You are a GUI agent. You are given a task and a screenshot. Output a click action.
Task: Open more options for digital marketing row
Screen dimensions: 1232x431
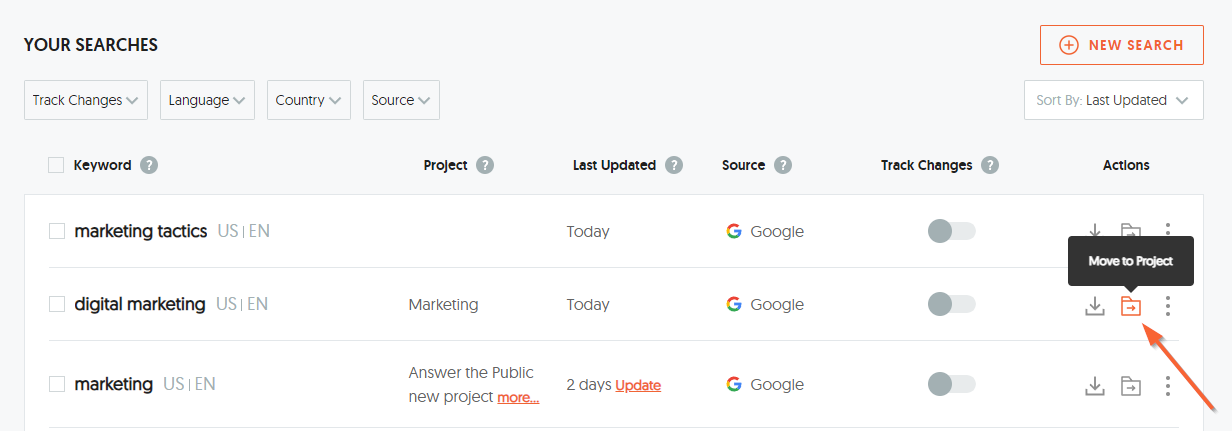1168,306
